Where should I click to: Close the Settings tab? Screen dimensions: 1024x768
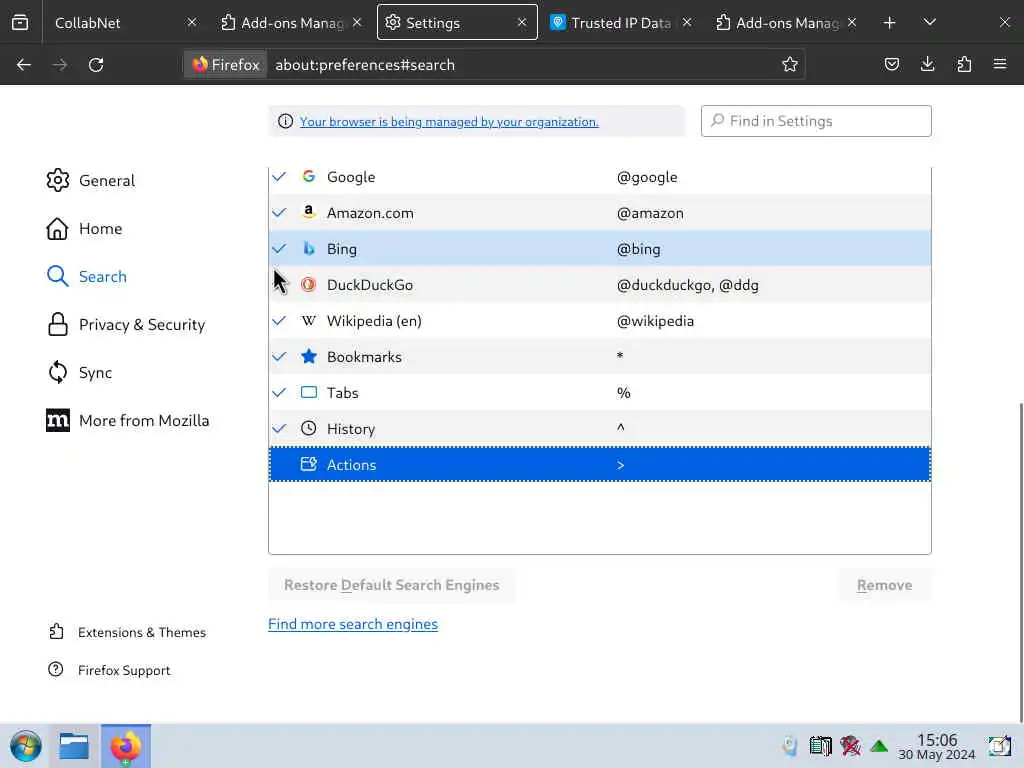522,23
